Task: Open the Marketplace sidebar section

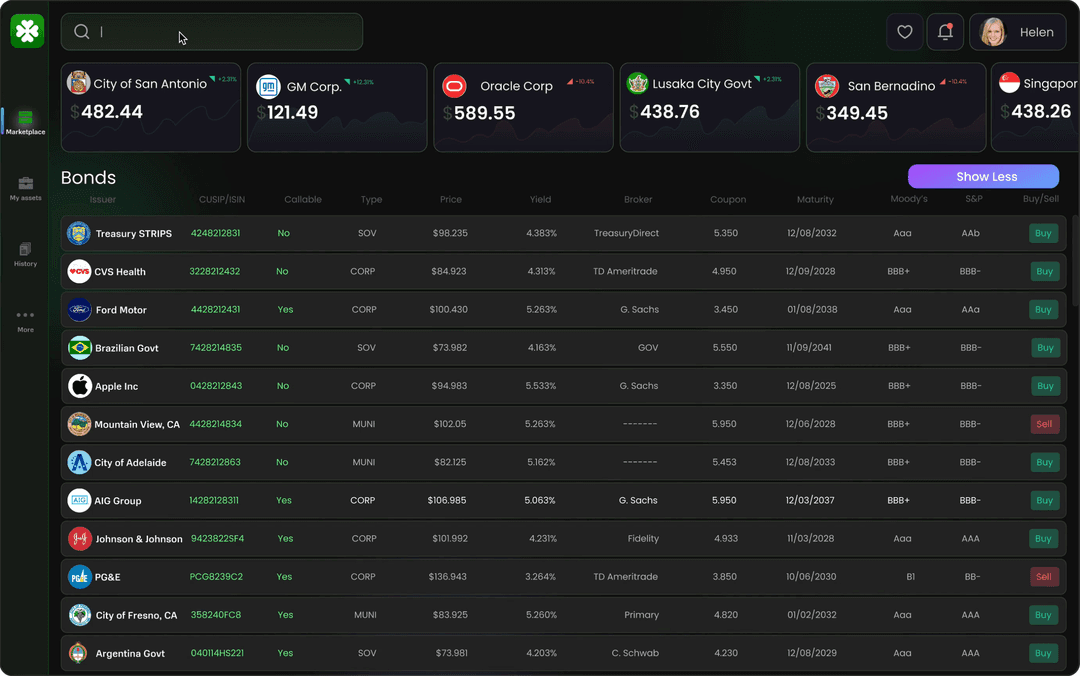Action: point(25,122)
